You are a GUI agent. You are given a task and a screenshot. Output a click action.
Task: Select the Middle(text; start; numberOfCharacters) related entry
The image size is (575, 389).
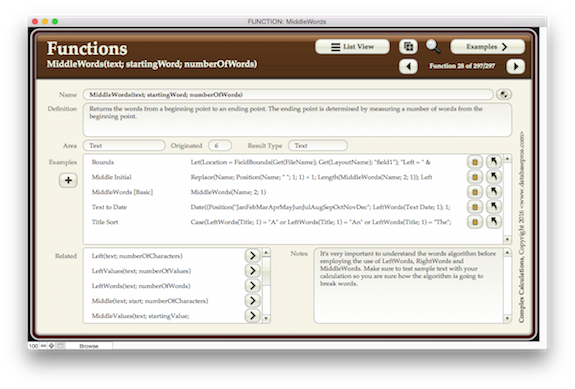pyautogui.click(x=150, y=301)
